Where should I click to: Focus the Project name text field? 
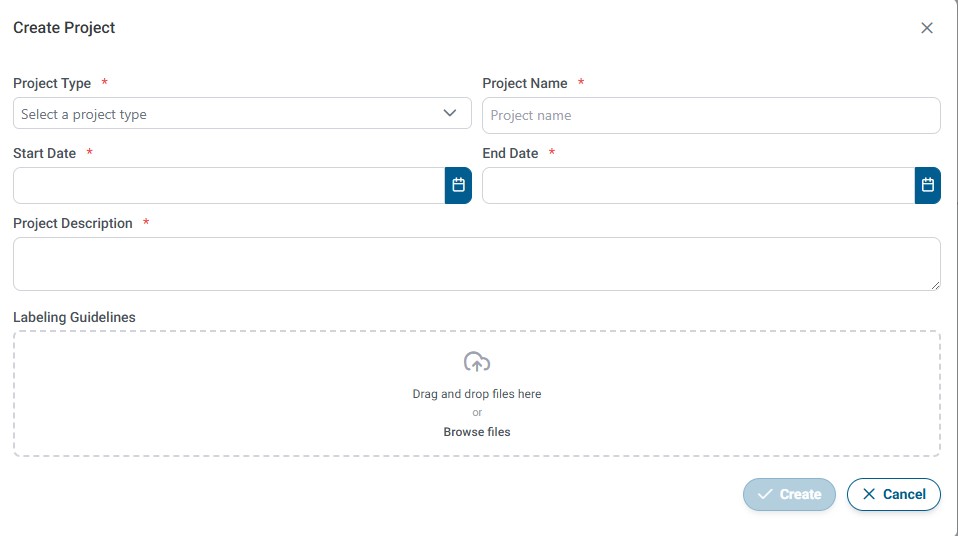(711, 115)
